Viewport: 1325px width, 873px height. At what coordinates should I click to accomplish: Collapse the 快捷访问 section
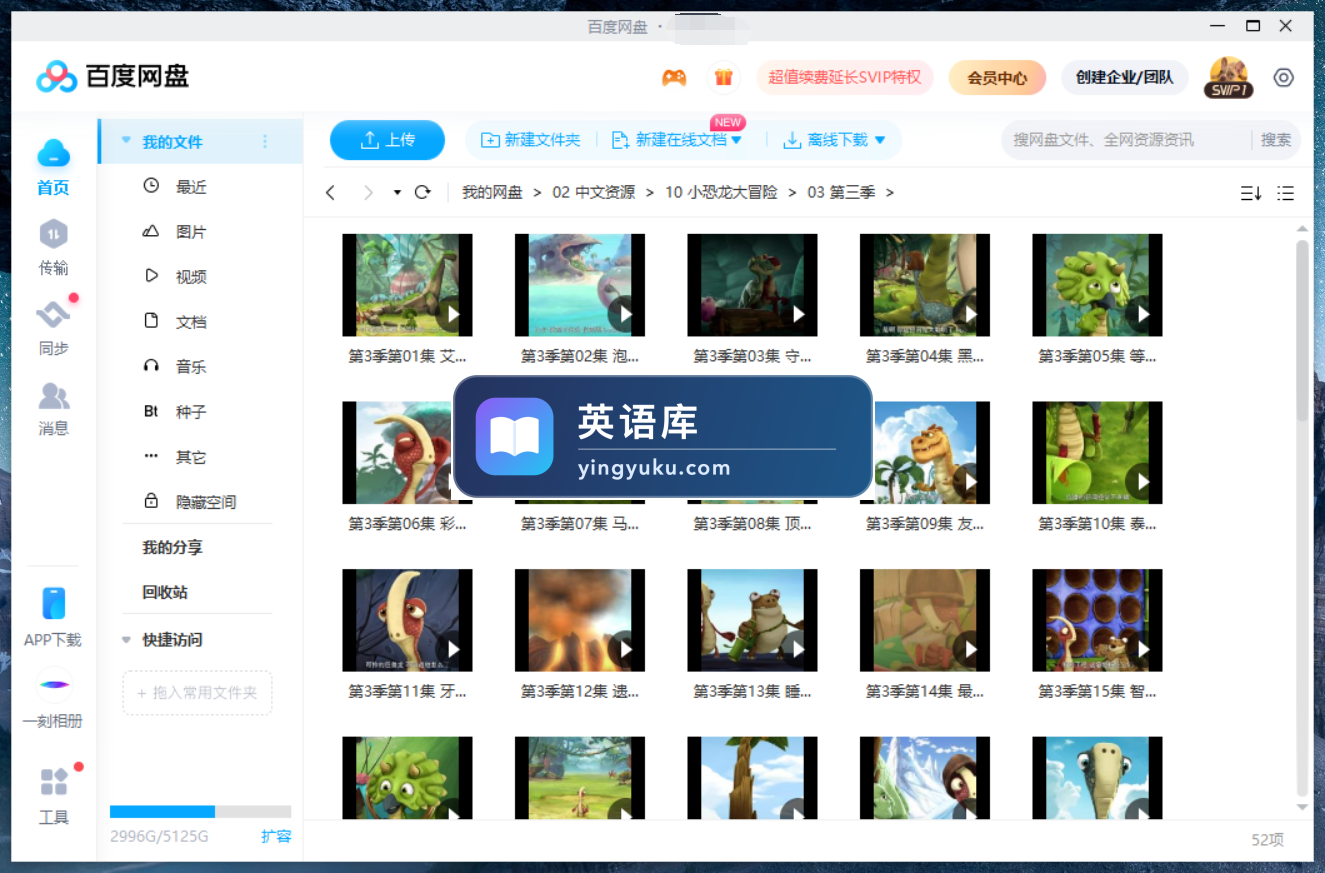pos(126,639)
